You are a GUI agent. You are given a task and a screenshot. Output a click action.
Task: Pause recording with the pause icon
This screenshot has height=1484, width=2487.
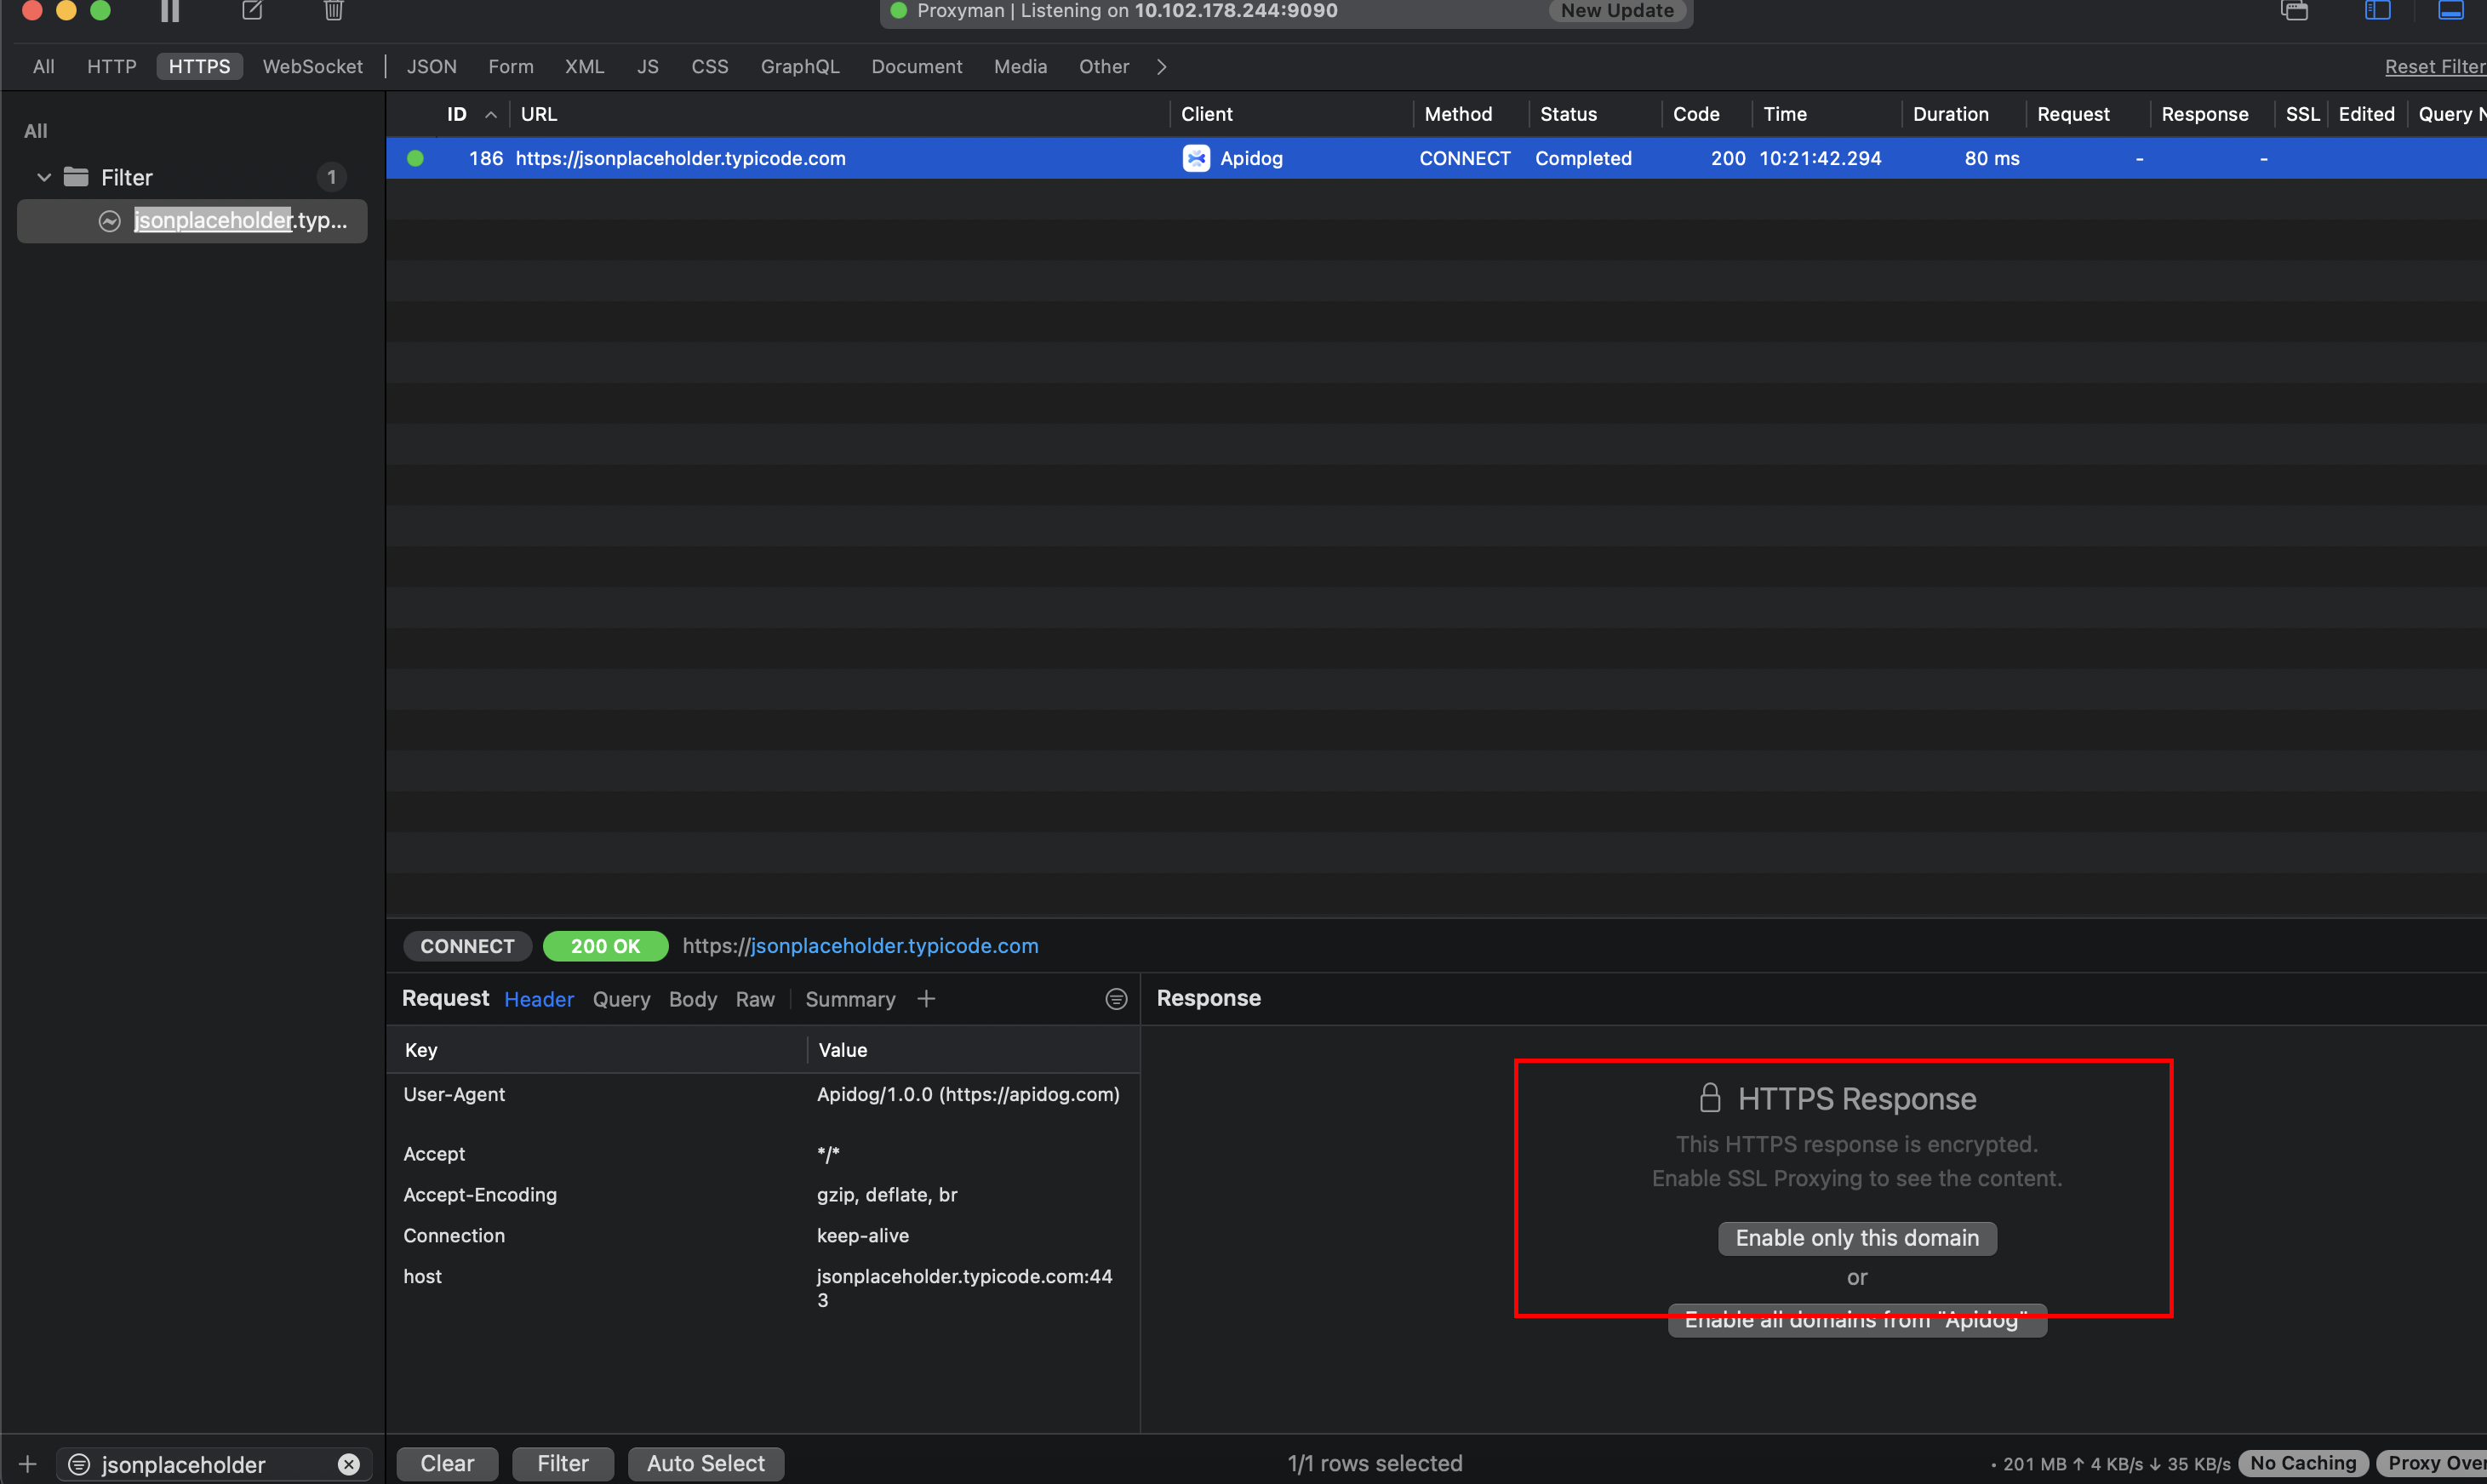[x=170, y=11]
